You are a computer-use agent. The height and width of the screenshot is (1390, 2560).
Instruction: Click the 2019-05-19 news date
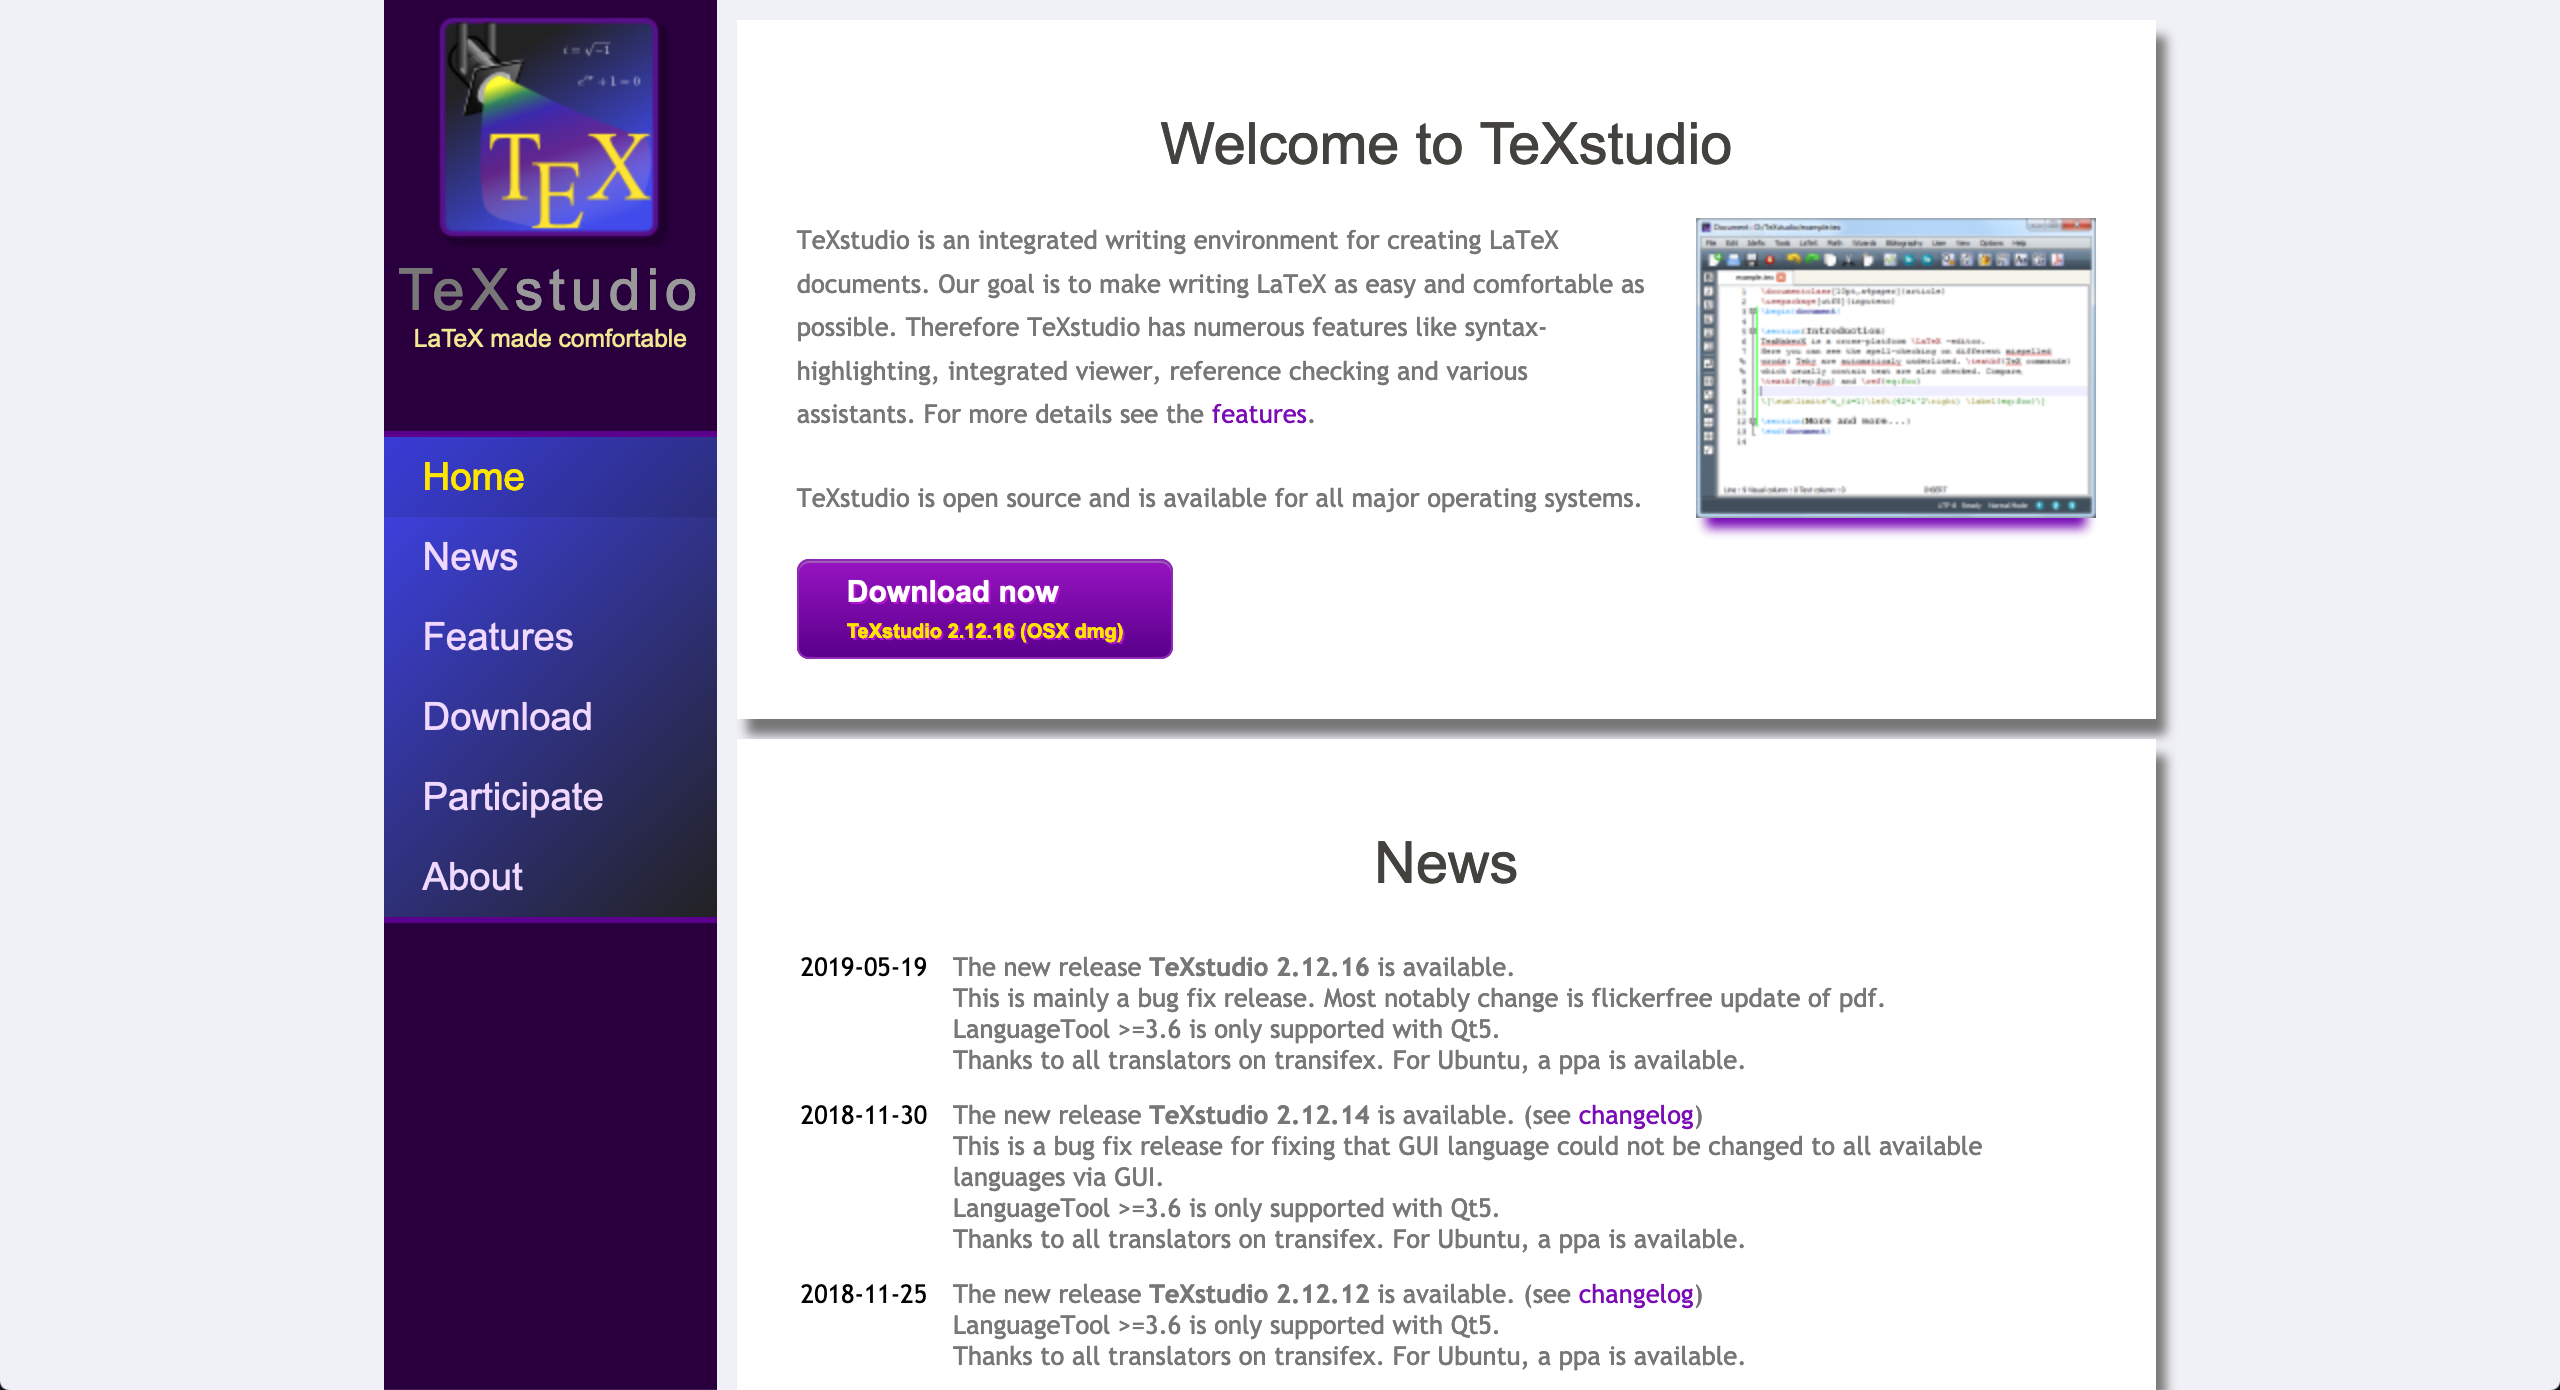(863, 967)
